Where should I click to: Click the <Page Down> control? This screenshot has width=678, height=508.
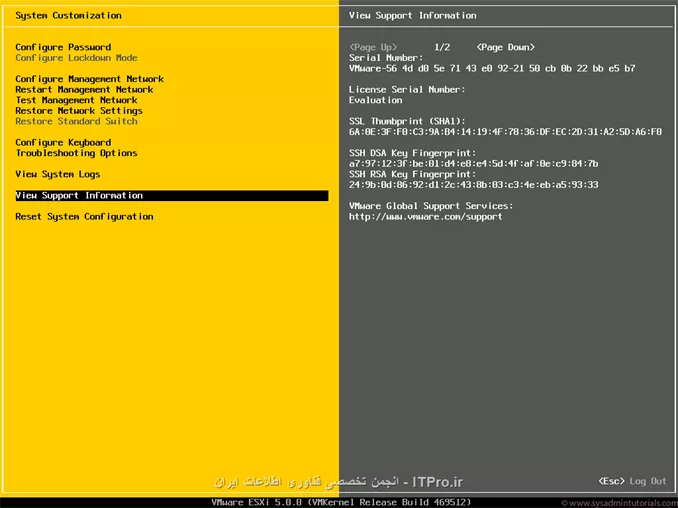click(505, 47)
